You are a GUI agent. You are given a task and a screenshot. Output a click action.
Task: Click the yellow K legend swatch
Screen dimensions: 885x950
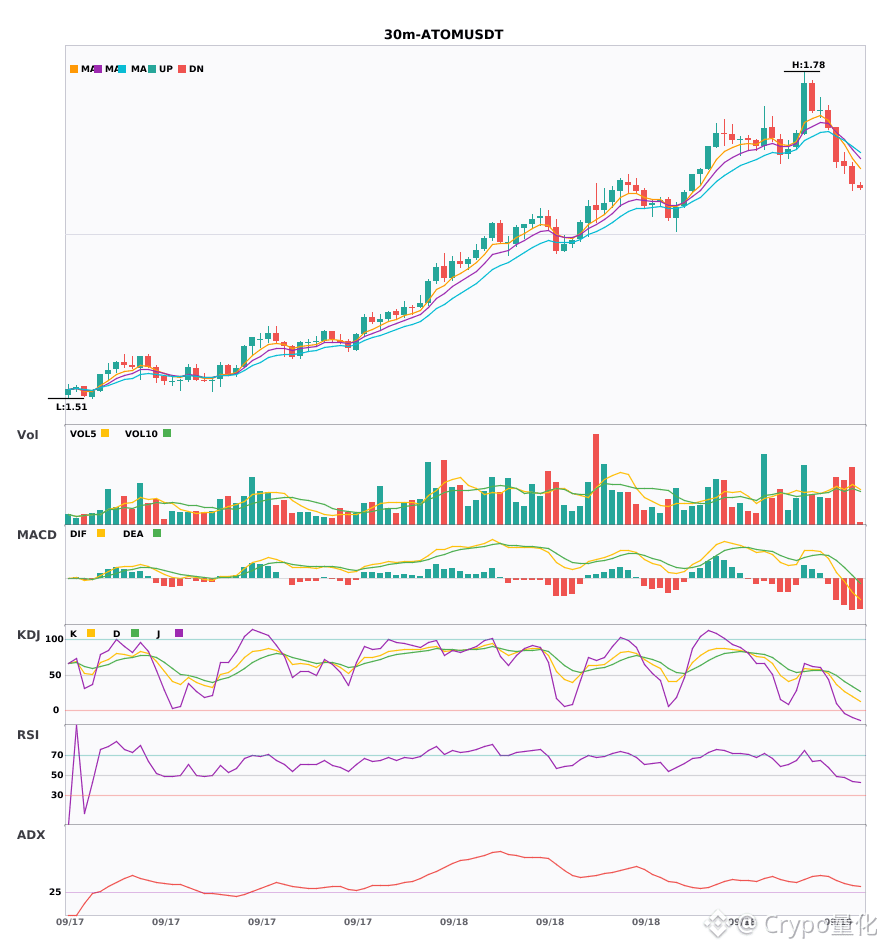(x=91, y=633)
